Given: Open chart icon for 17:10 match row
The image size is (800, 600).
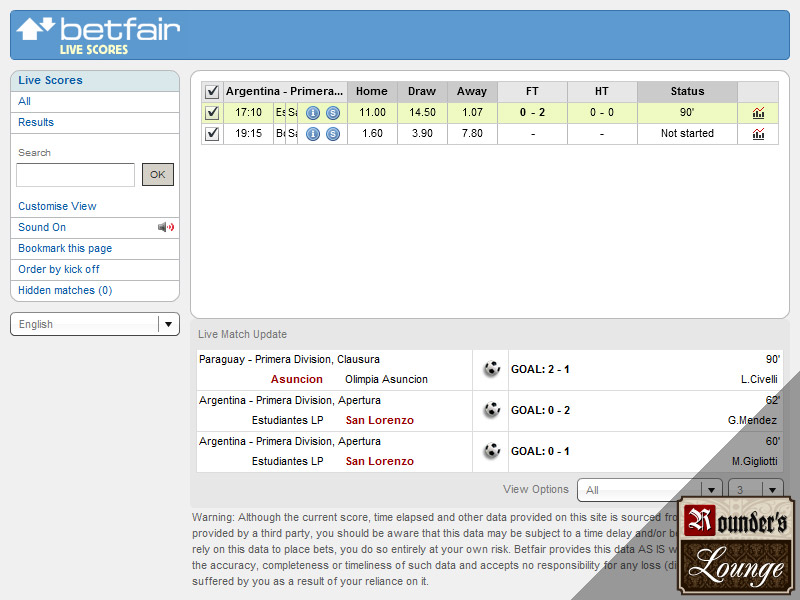Looking at the screenshot, I should pos(758,113).
